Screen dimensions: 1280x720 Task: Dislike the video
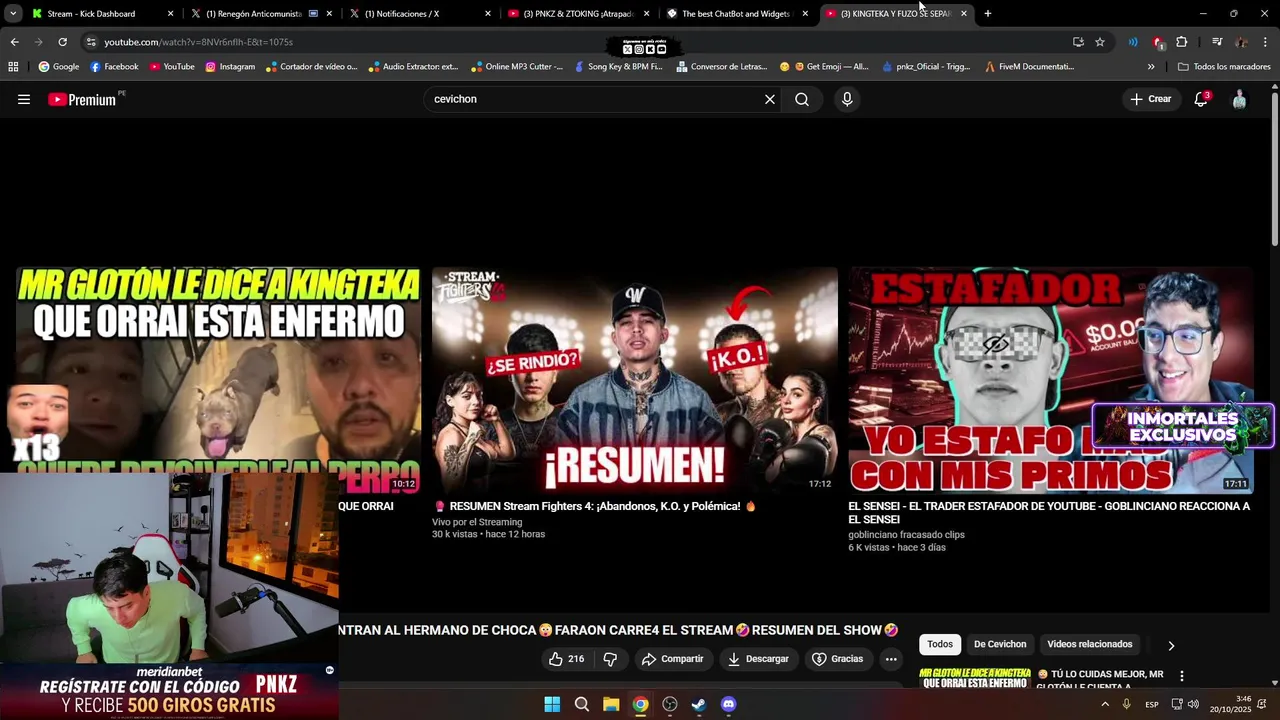coord(610,659)
